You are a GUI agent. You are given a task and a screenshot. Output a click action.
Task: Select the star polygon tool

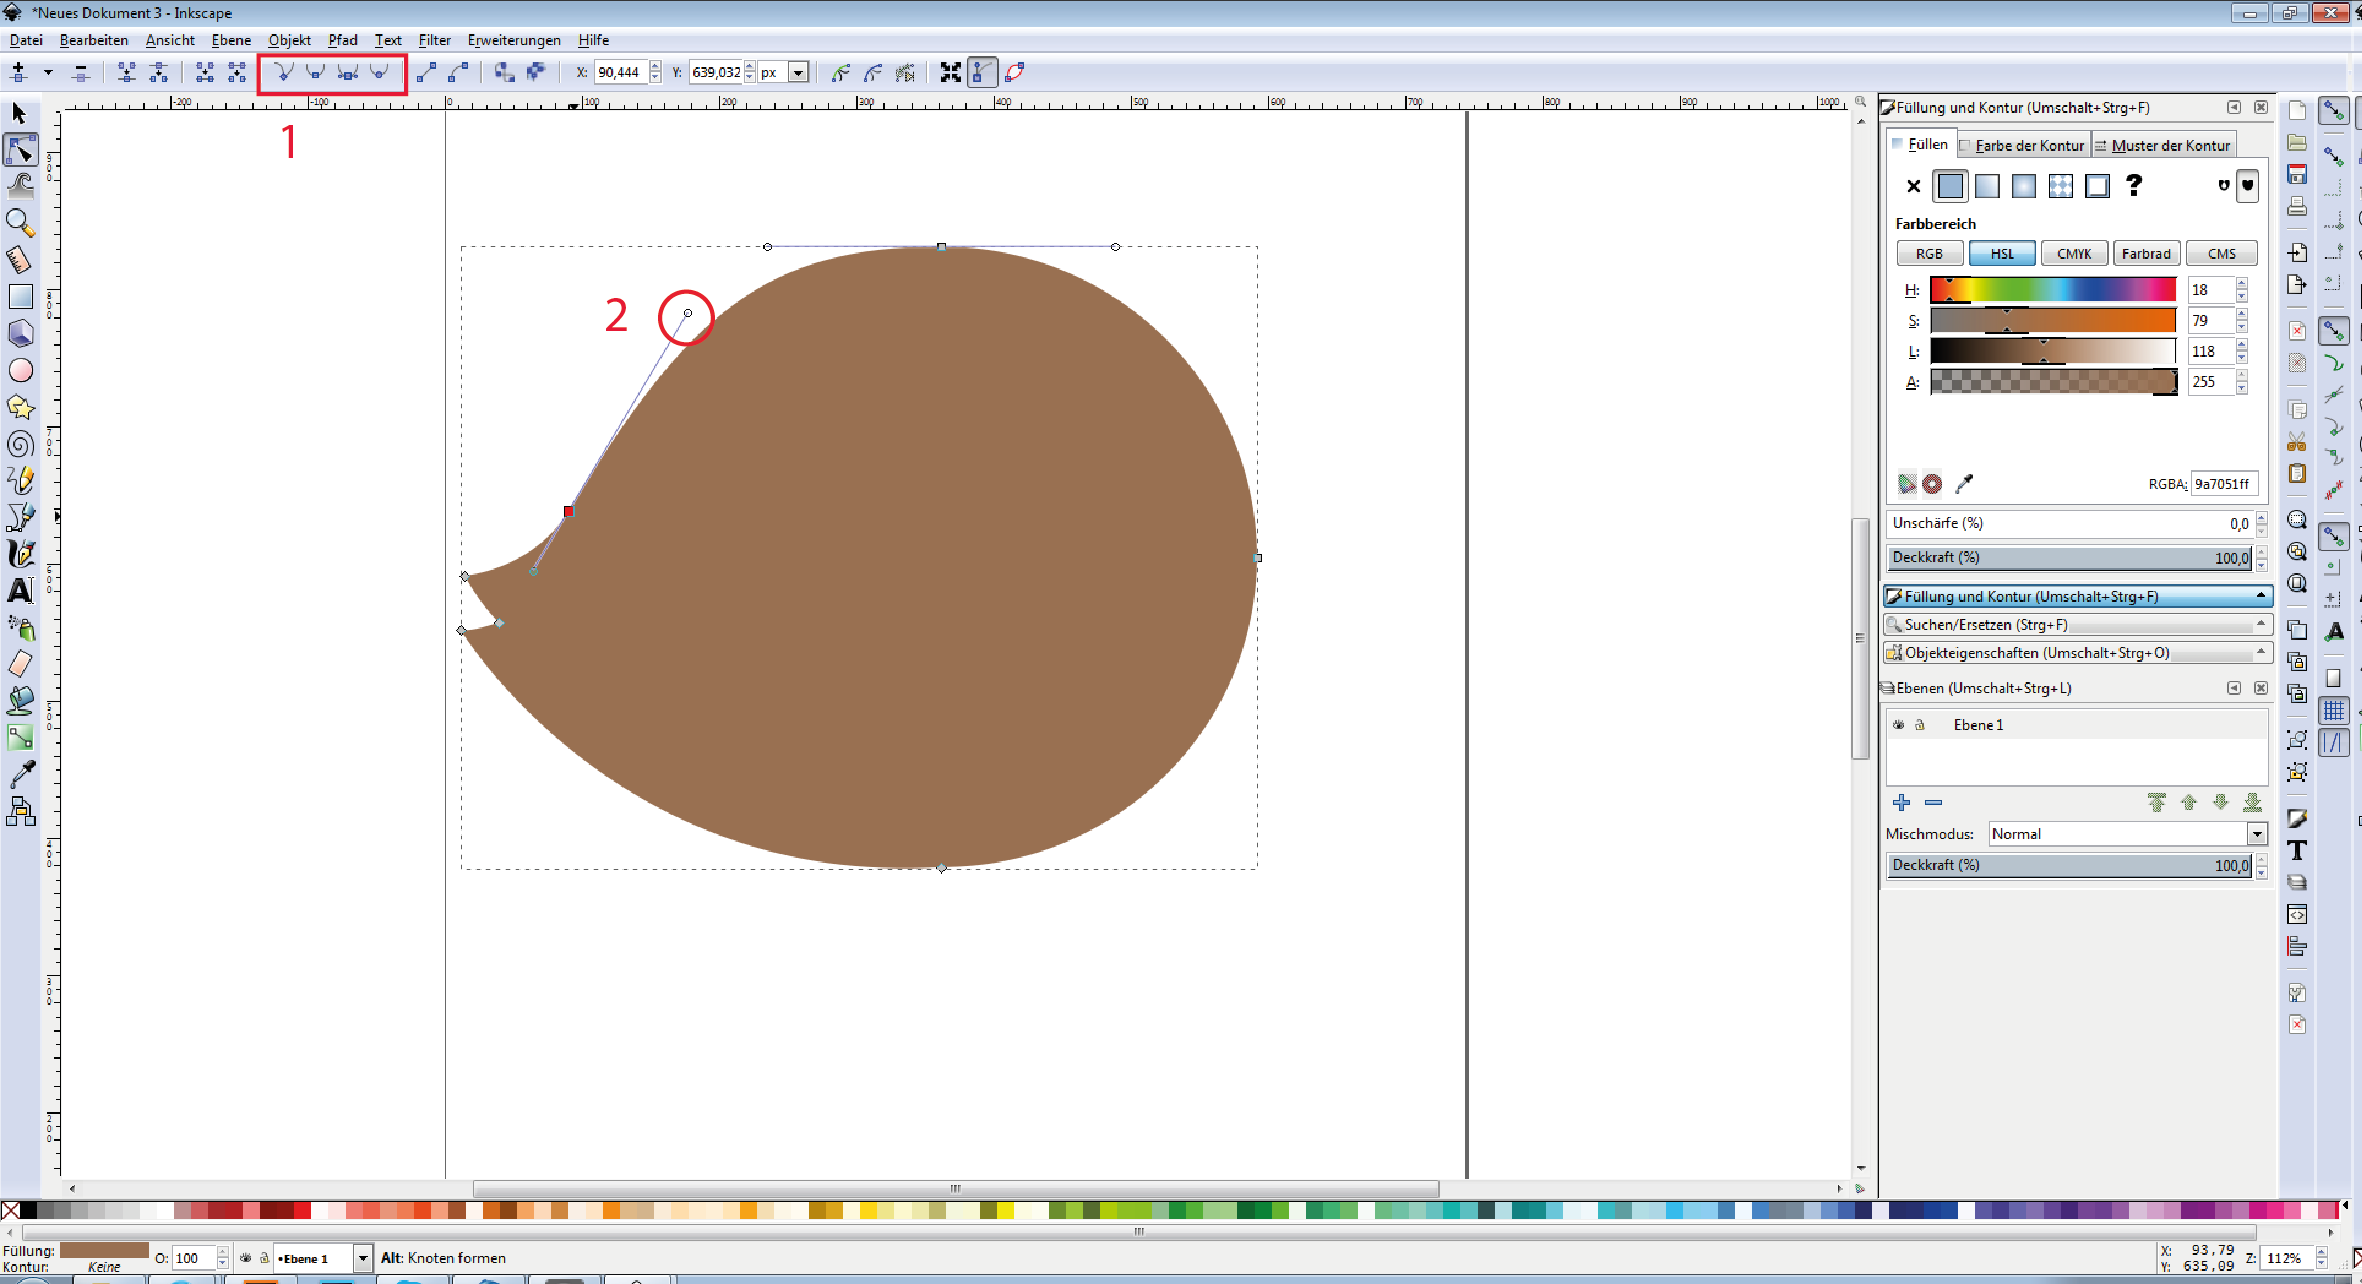tap(20, 408)
